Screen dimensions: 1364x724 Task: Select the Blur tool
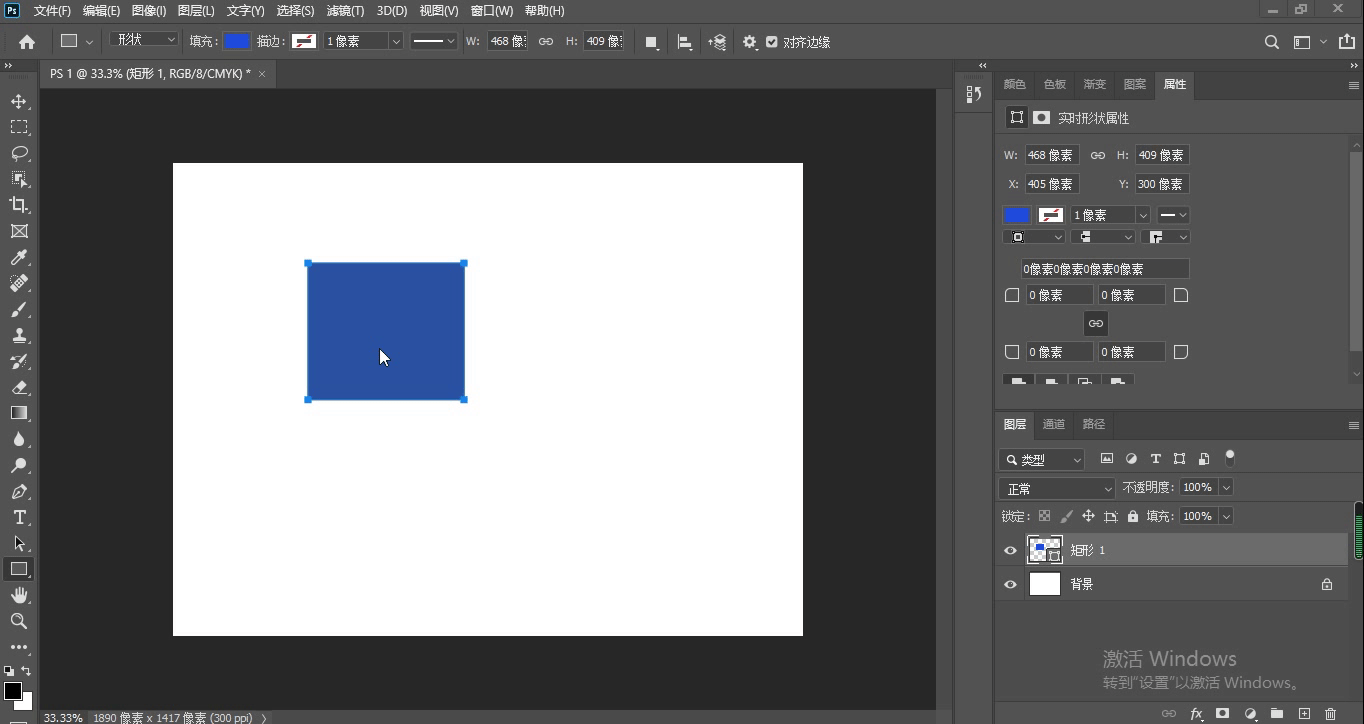(x=19, y=439)
